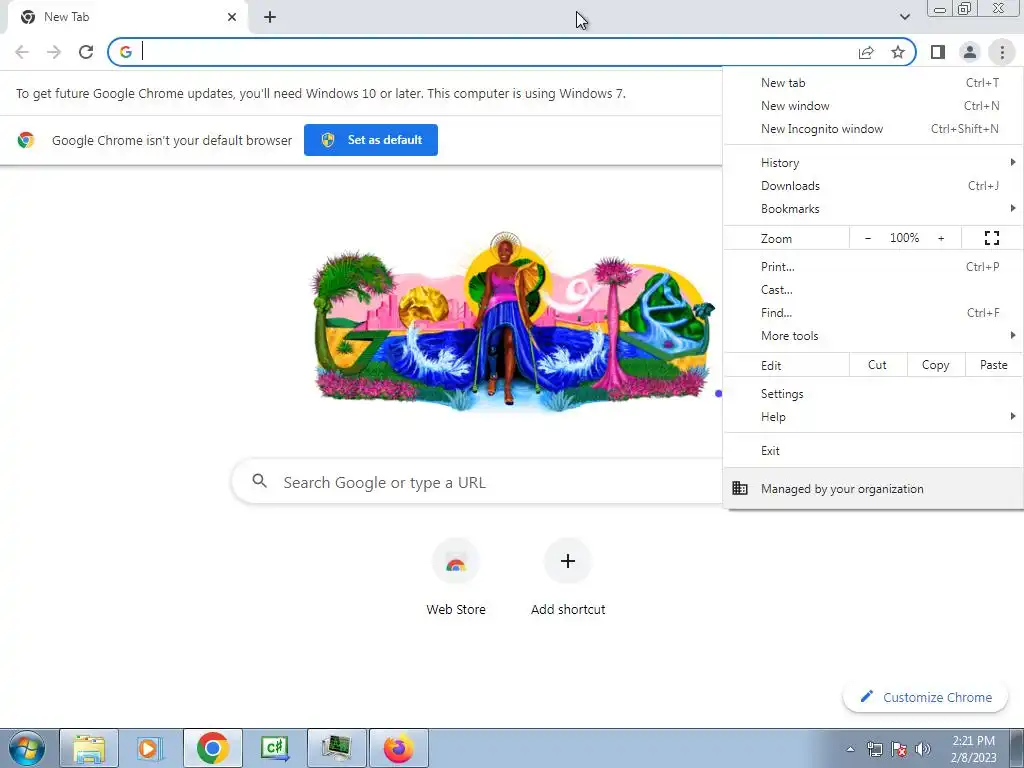Show hidden system tray icons arrow

(850, 749)
